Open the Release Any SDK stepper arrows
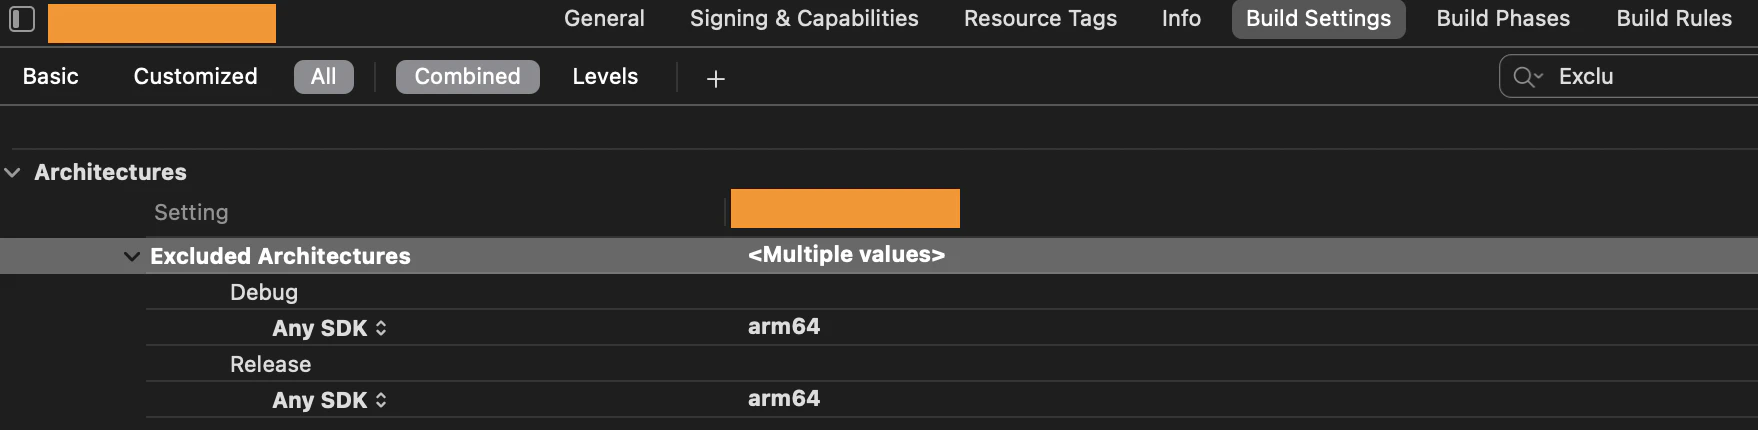Screen dimensions: 1758x430 click(x=381, y=400)
